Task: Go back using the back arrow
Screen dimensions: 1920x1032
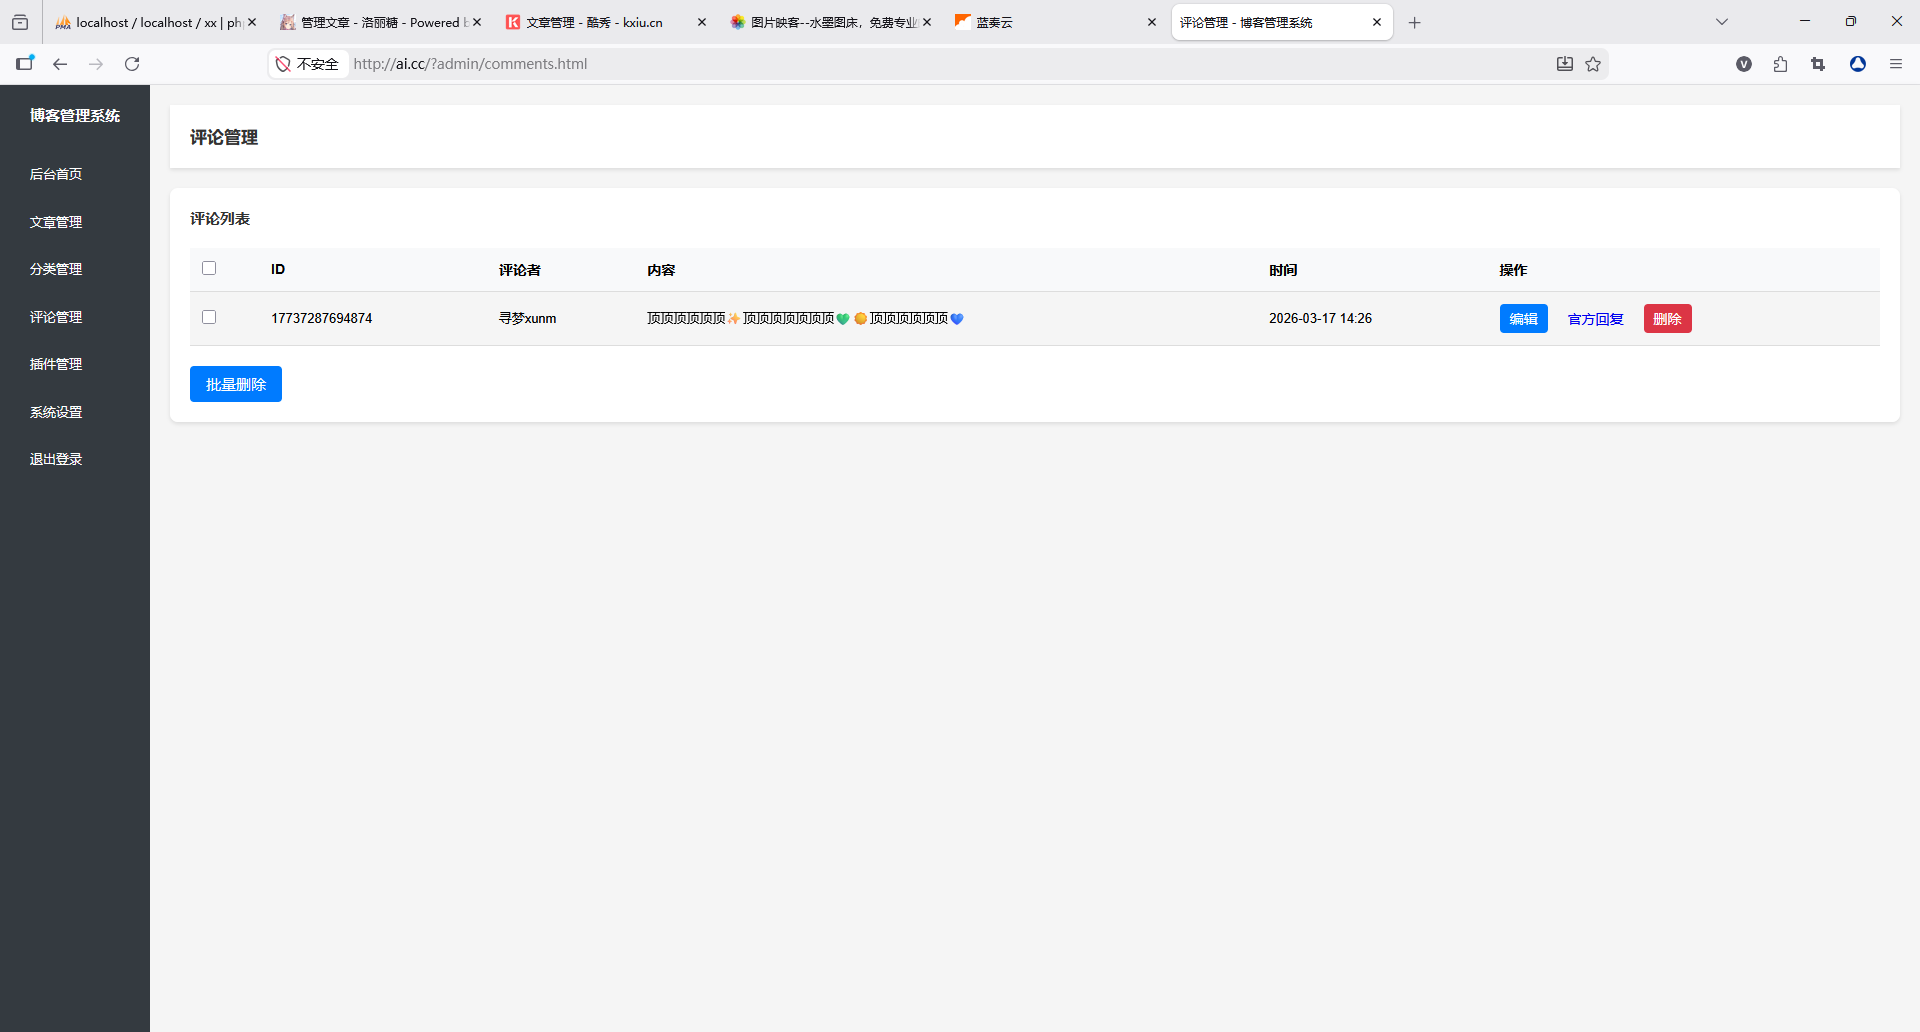Action: pyautogui.click(x=60, y=64)
